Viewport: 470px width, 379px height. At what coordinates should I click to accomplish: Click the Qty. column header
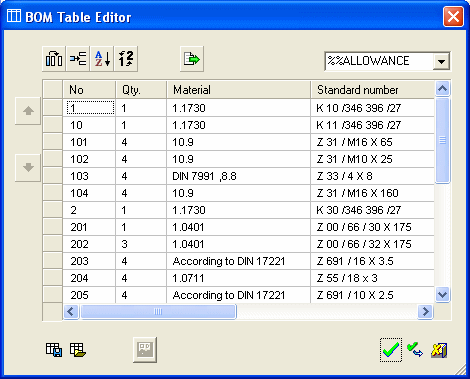[141, 90]
